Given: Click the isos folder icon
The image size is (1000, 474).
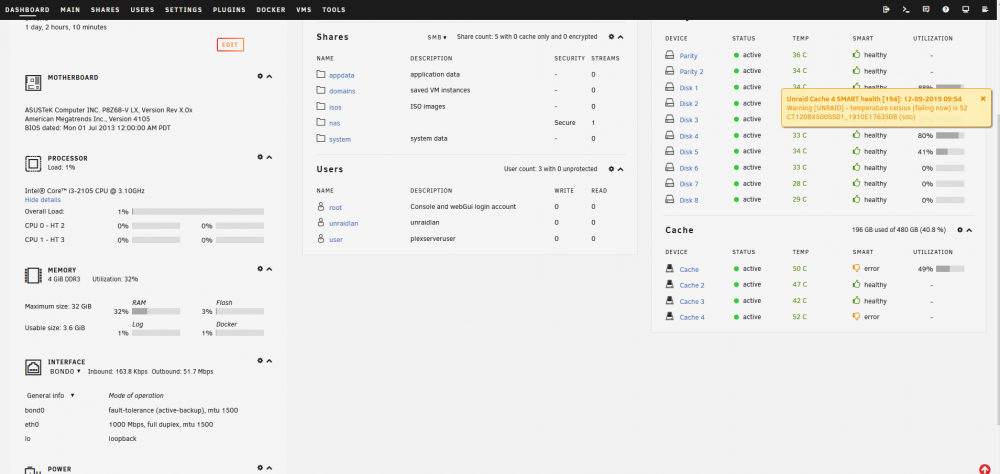Looking at the screenshot, I should point(321,106).
